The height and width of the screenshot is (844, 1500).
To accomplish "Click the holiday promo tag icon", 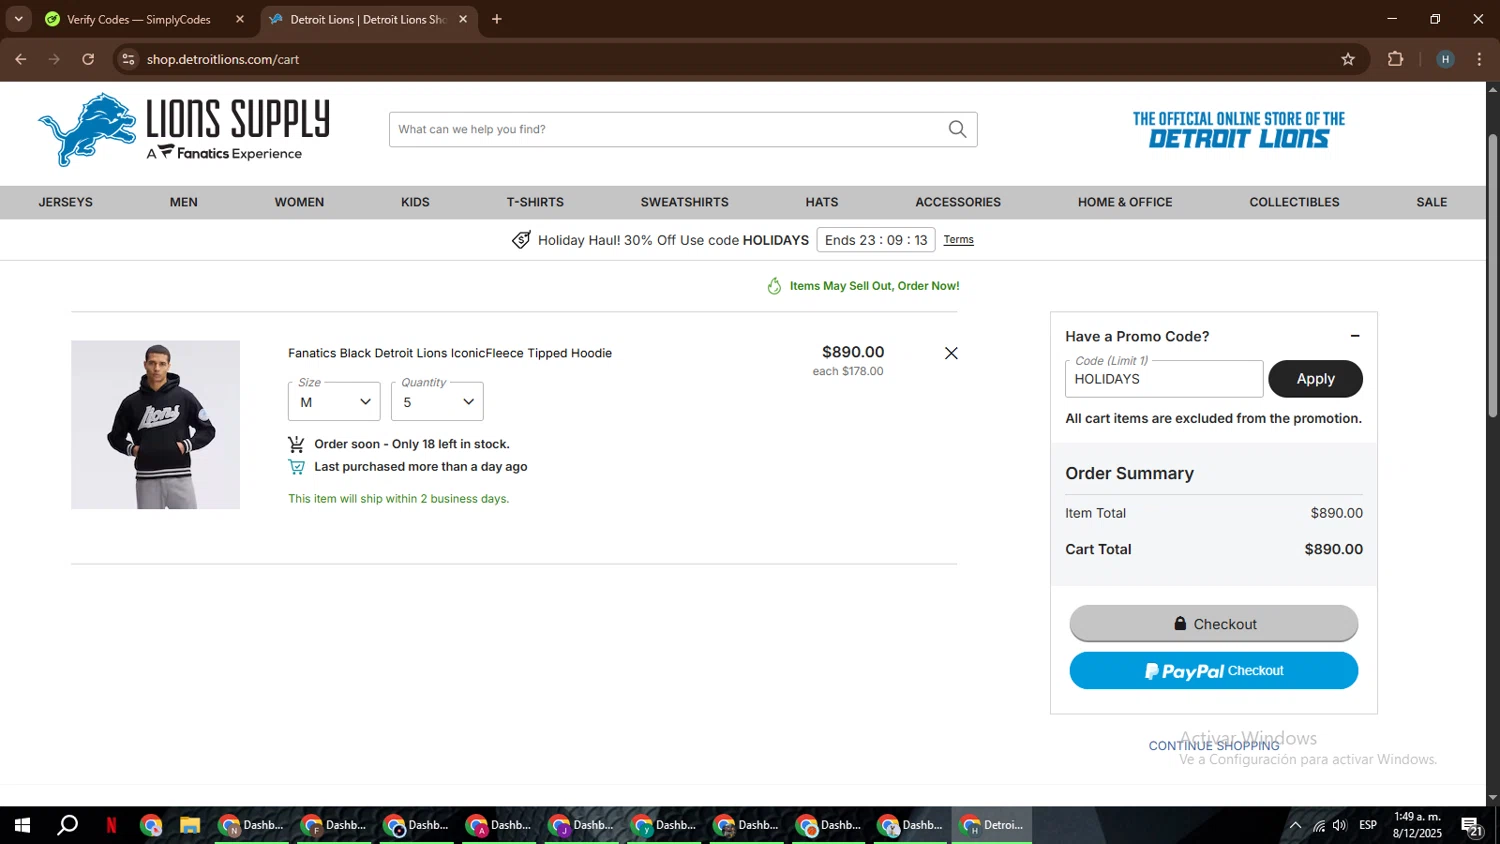I will [x=521, y=240].
